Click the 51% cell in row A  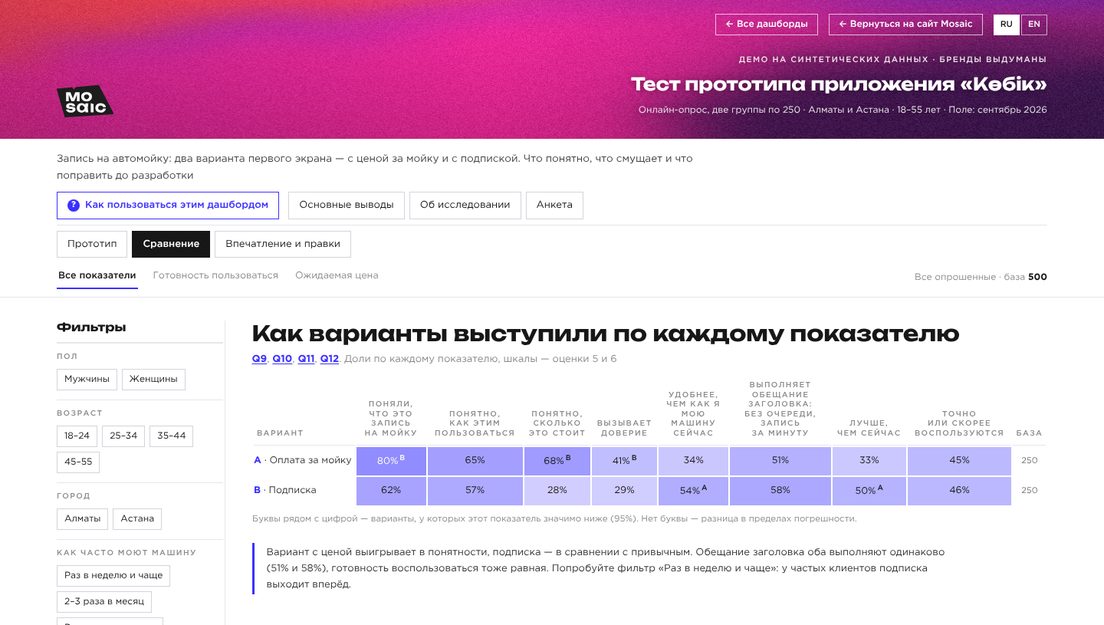coord(780,461)
